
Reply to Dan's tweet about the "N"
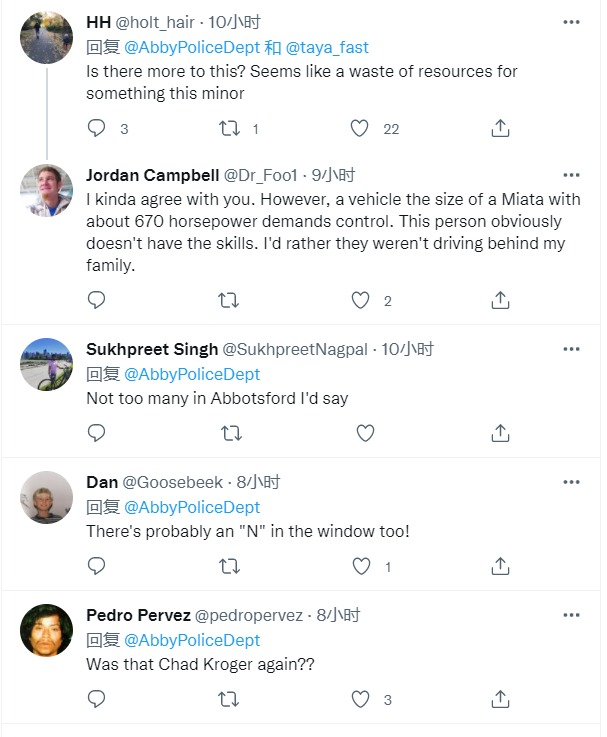pyautogui.click(x=97, y=566)
